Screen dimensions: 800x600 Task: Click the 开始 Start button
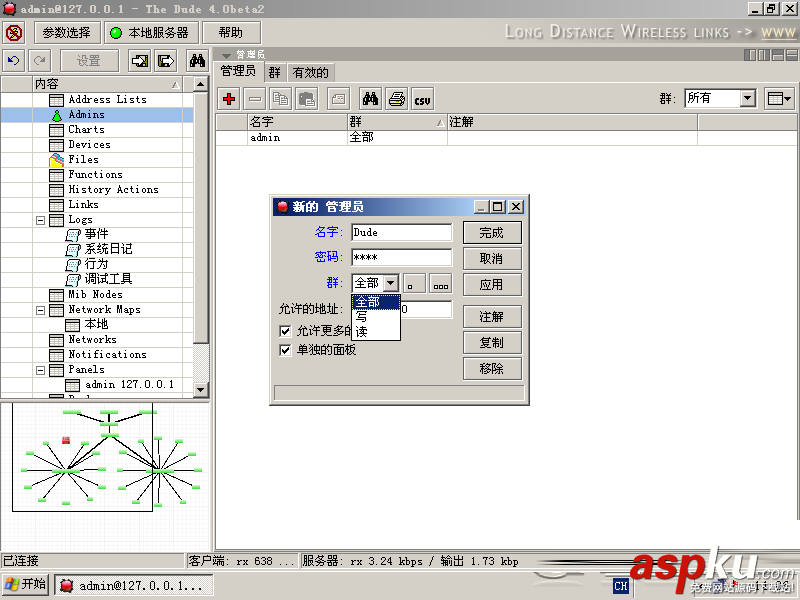26,585
